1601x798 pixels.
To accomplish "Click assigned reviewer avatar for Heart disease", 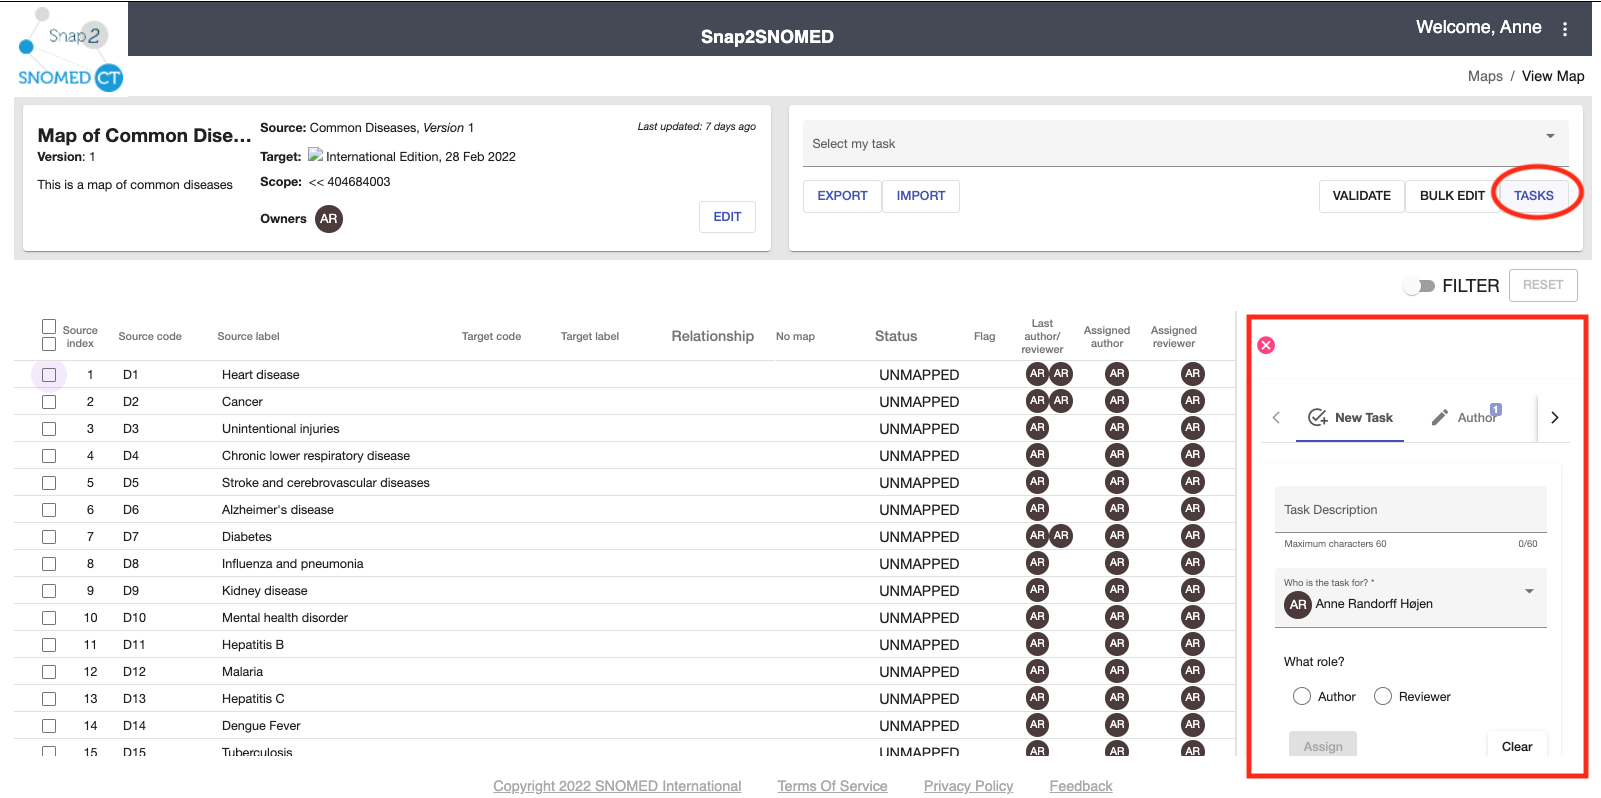I will tap(1192, 374).
